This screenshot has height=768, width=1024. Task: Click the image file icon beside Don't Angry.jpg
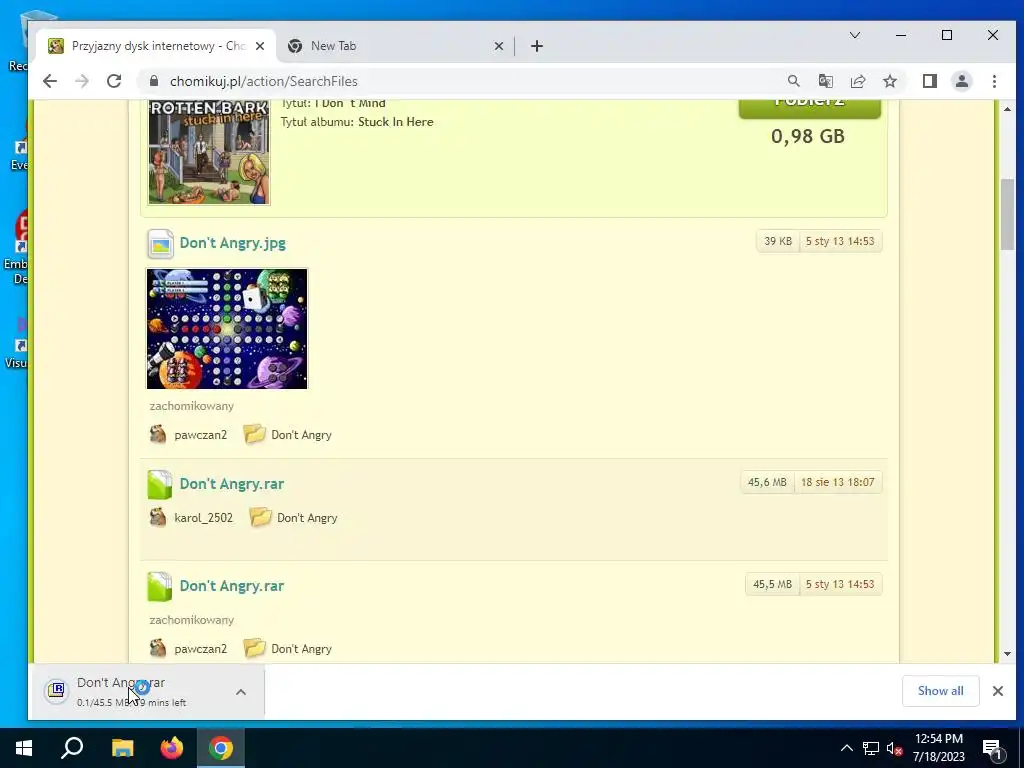coord(160,244)
